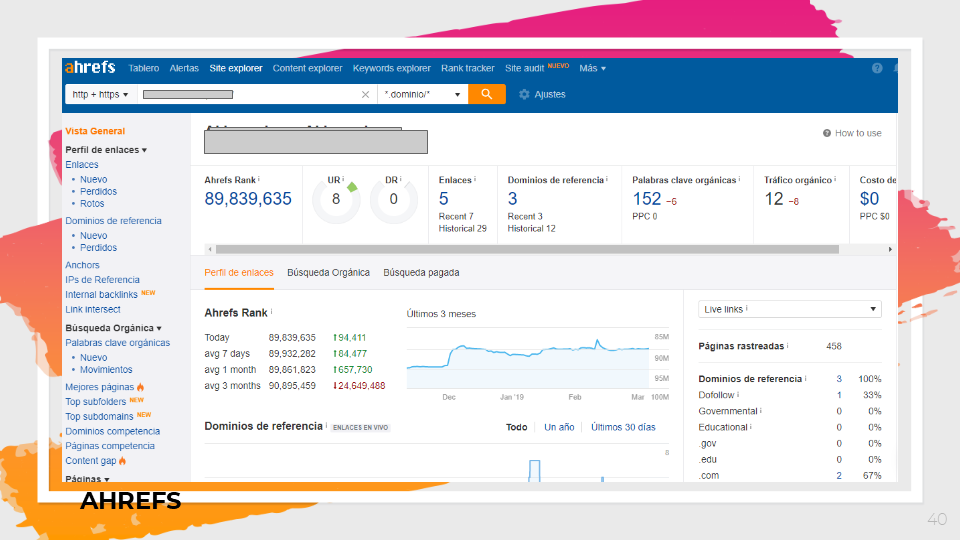Click Enlaces count 5
This screenshot has height=540, width=960.
(443, 199)
